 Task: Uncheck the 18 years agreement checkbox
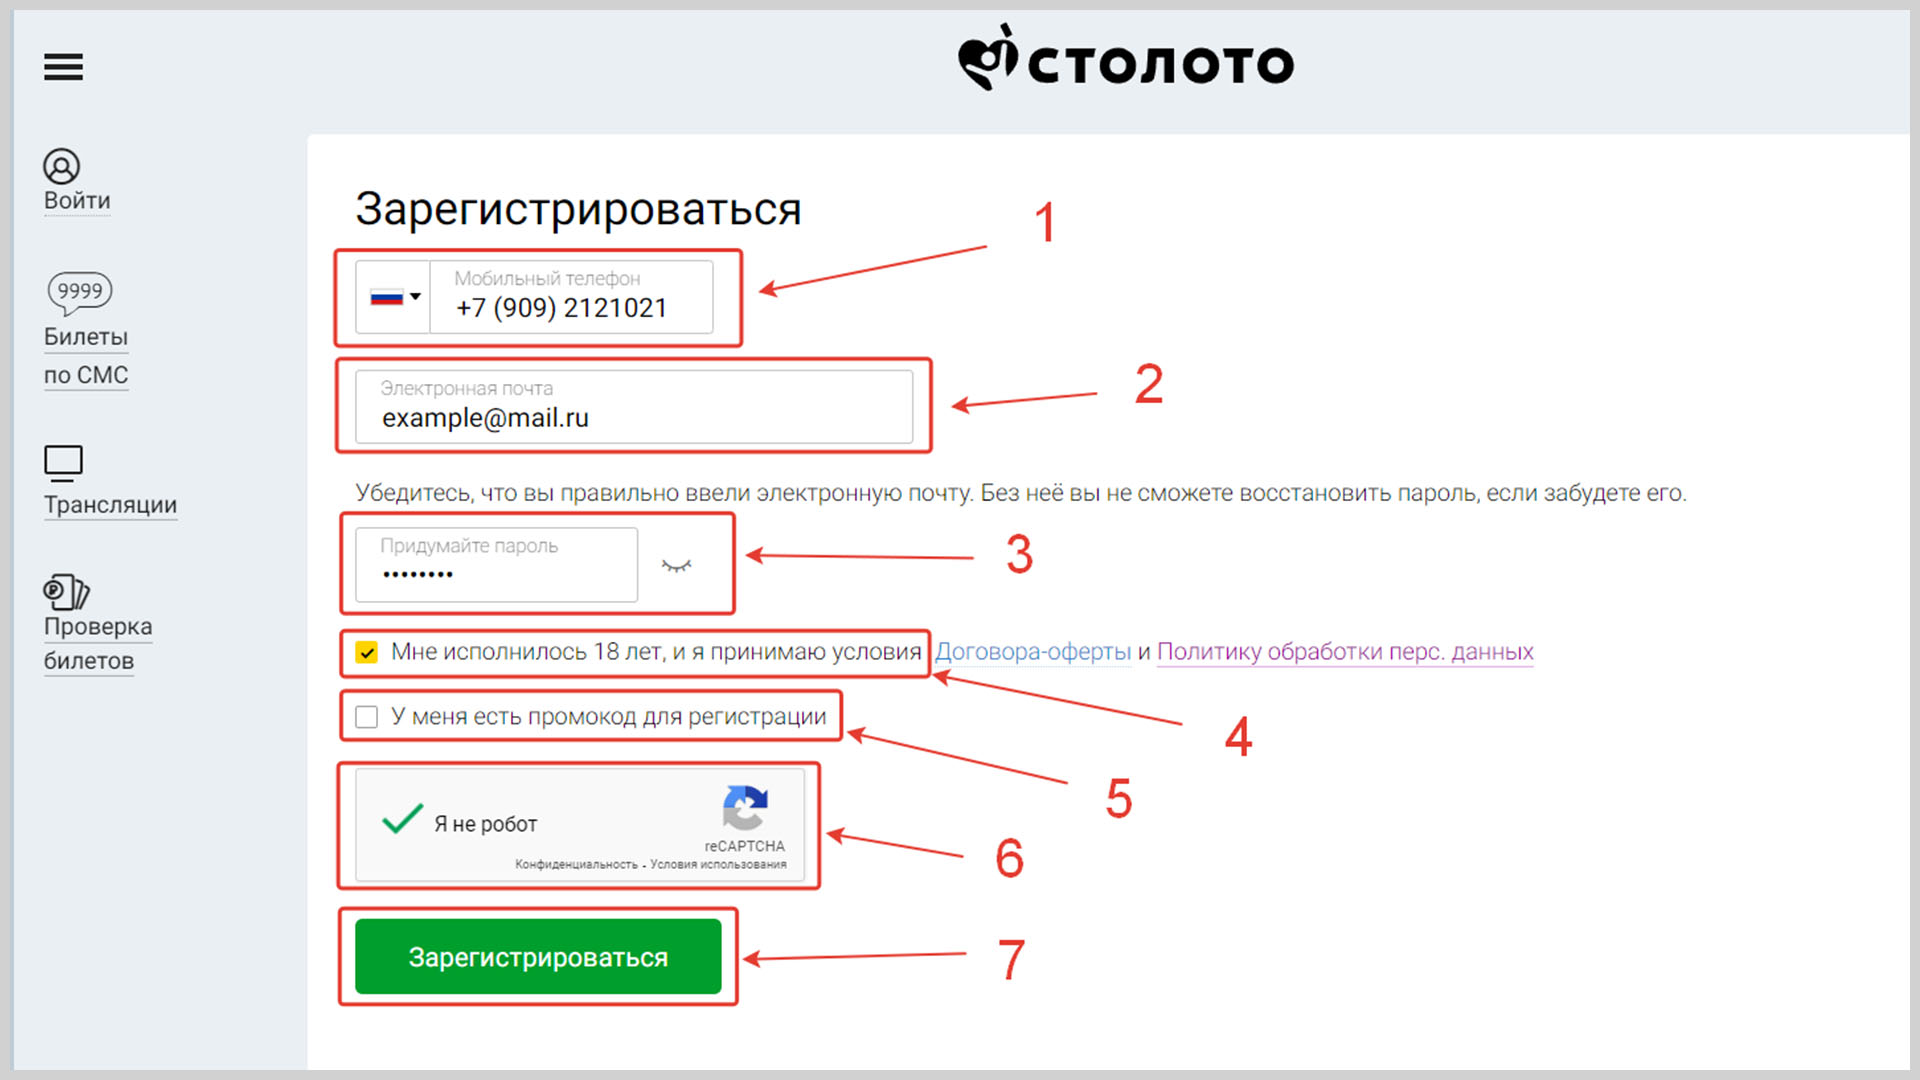point(367,653)
